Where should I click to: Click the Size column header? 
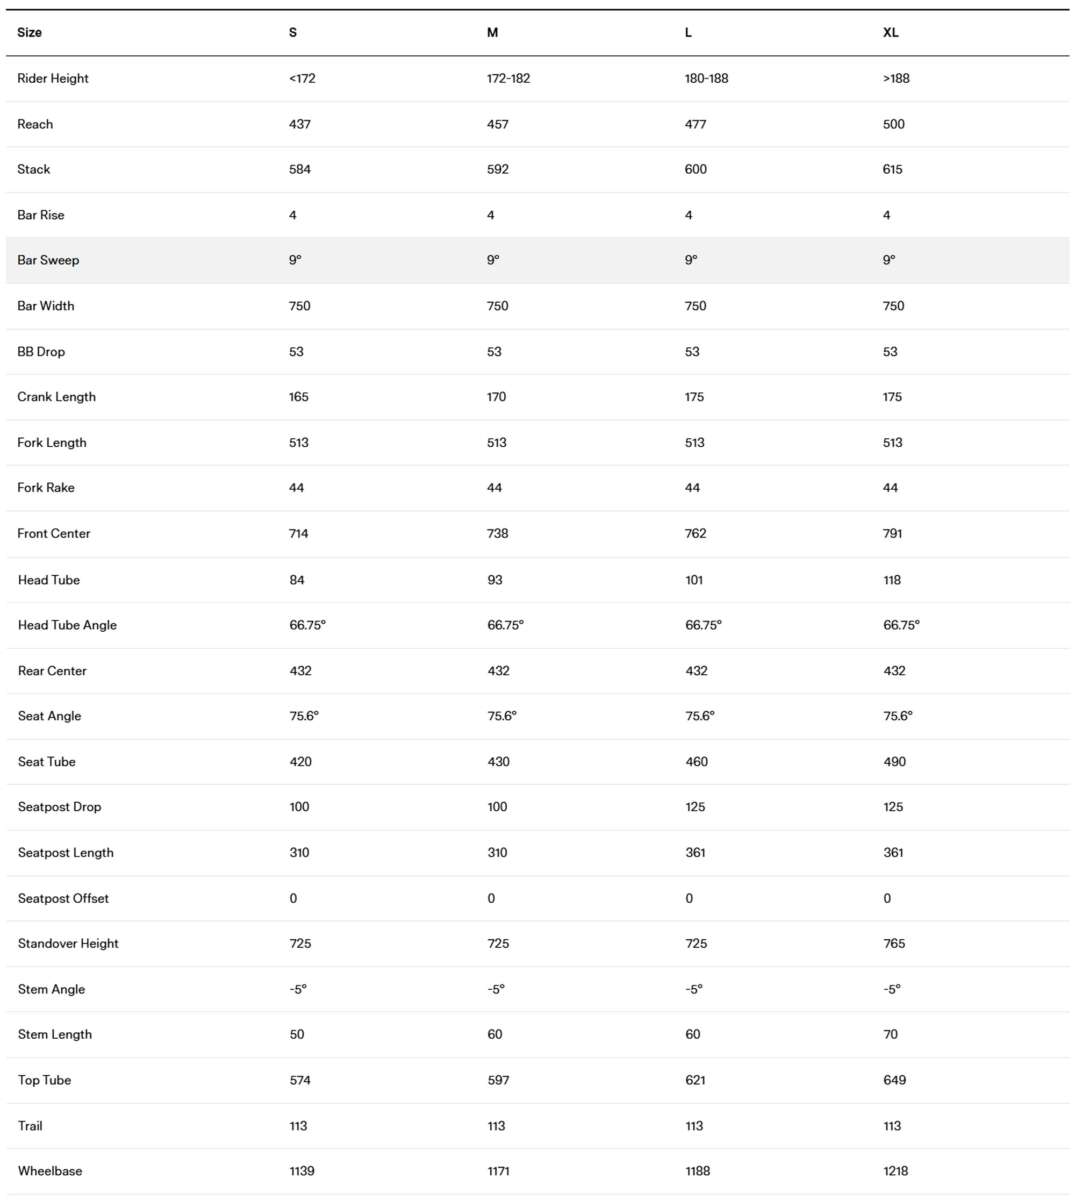point(30,33)
